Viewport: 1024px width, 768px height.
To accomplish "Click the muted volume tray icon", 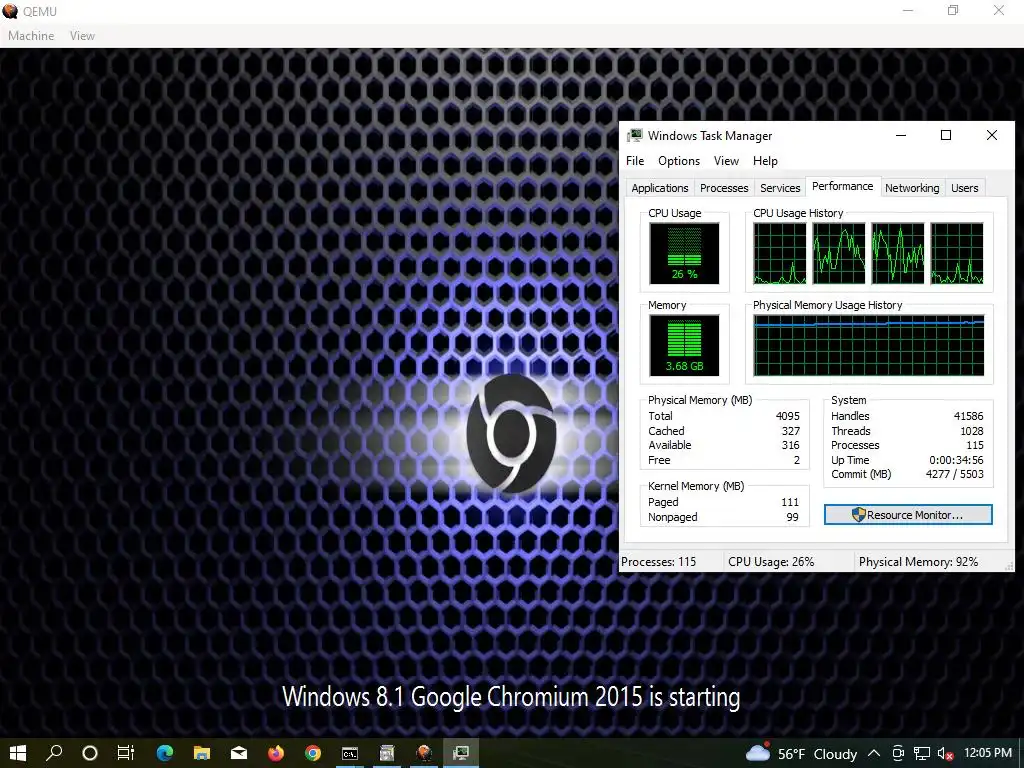I will 945,754.
